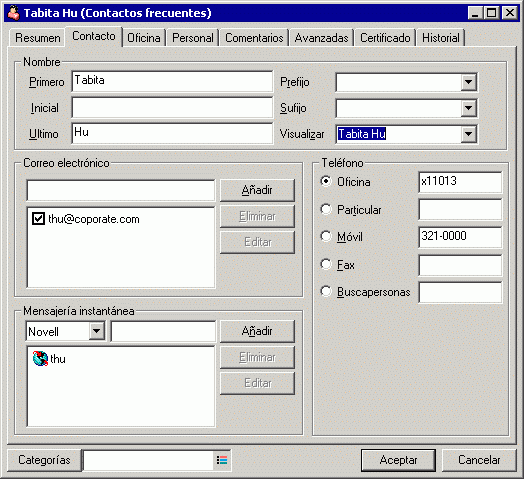Viewport: 524px width, 479px height.
Task: Click the new email address input field
Action: point(121,190)
